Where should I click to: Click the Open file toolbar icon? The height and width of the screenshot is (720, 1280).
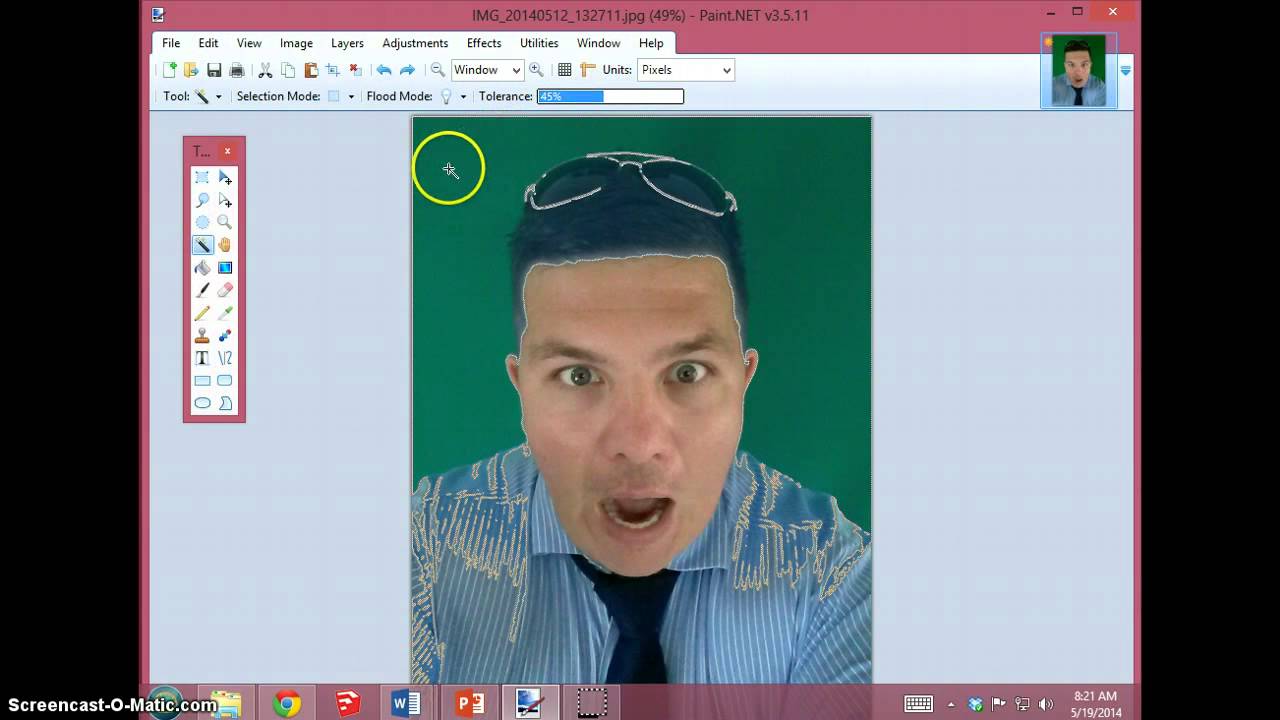tap(191, 70)
